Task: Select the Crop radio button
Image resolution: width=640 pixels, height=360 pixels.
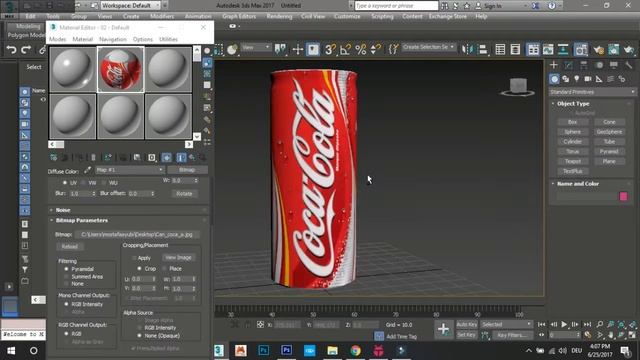Action: [x=140, y=269]
